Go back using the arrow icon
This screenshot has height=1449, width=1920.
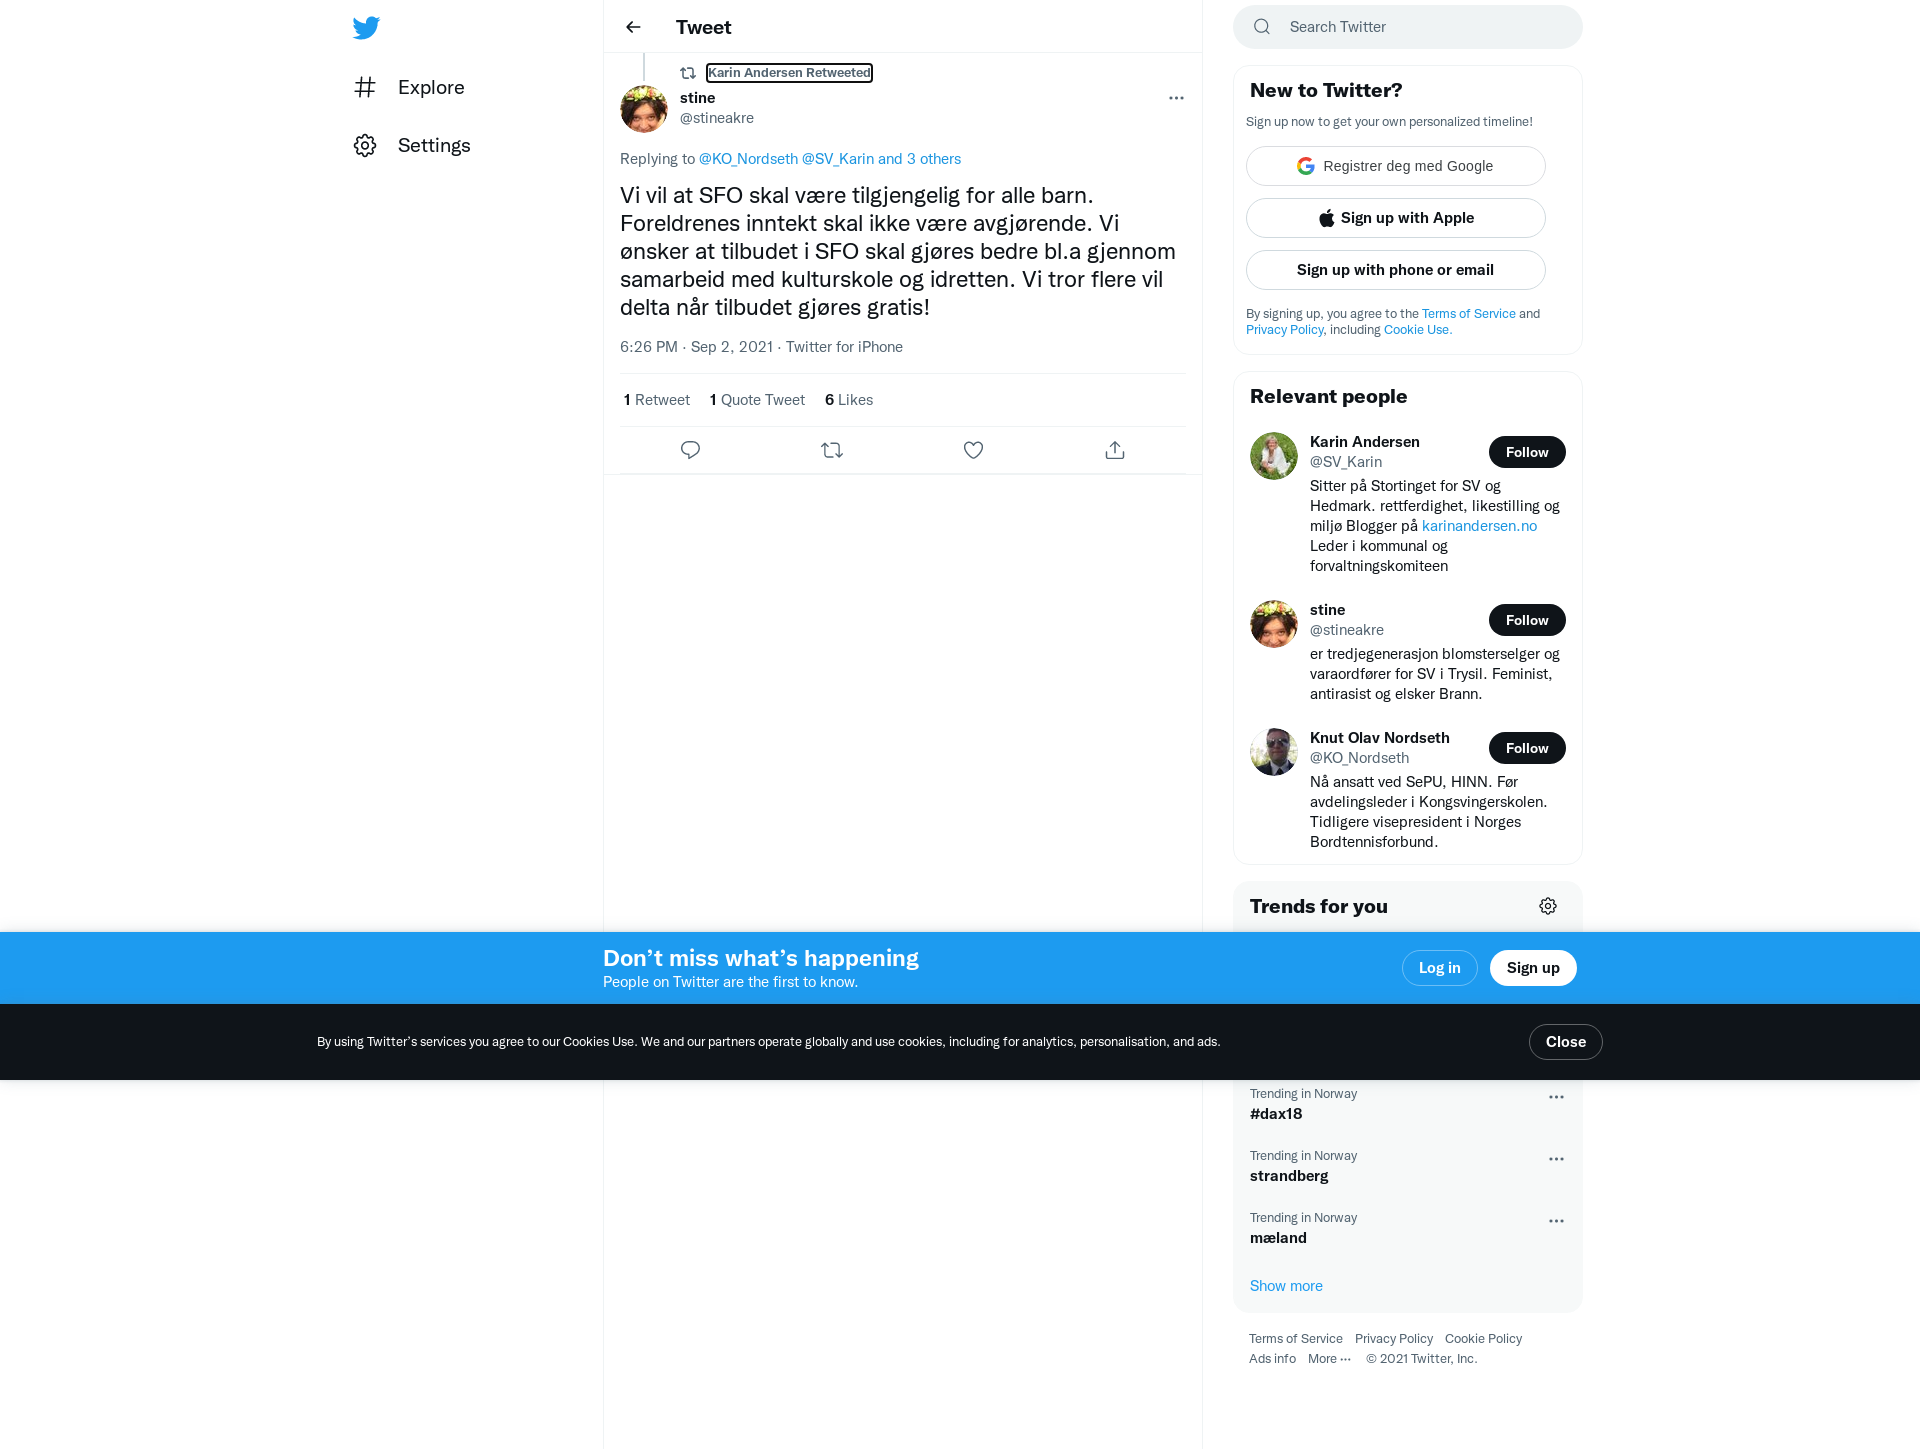click(633, 27)
